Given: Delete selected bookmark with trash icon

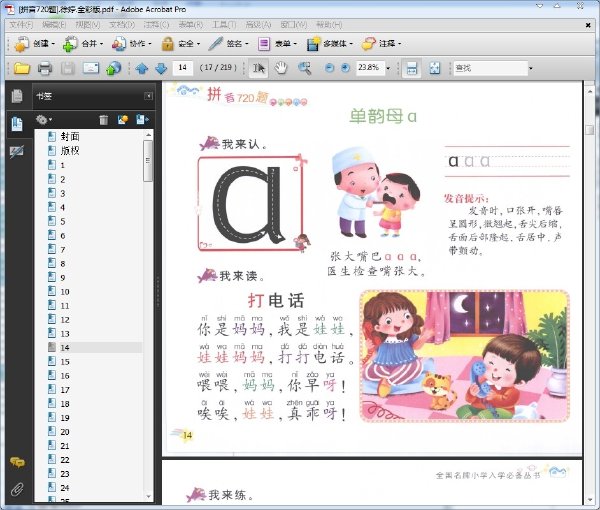Looking at the screenshot, I should 104,120.
